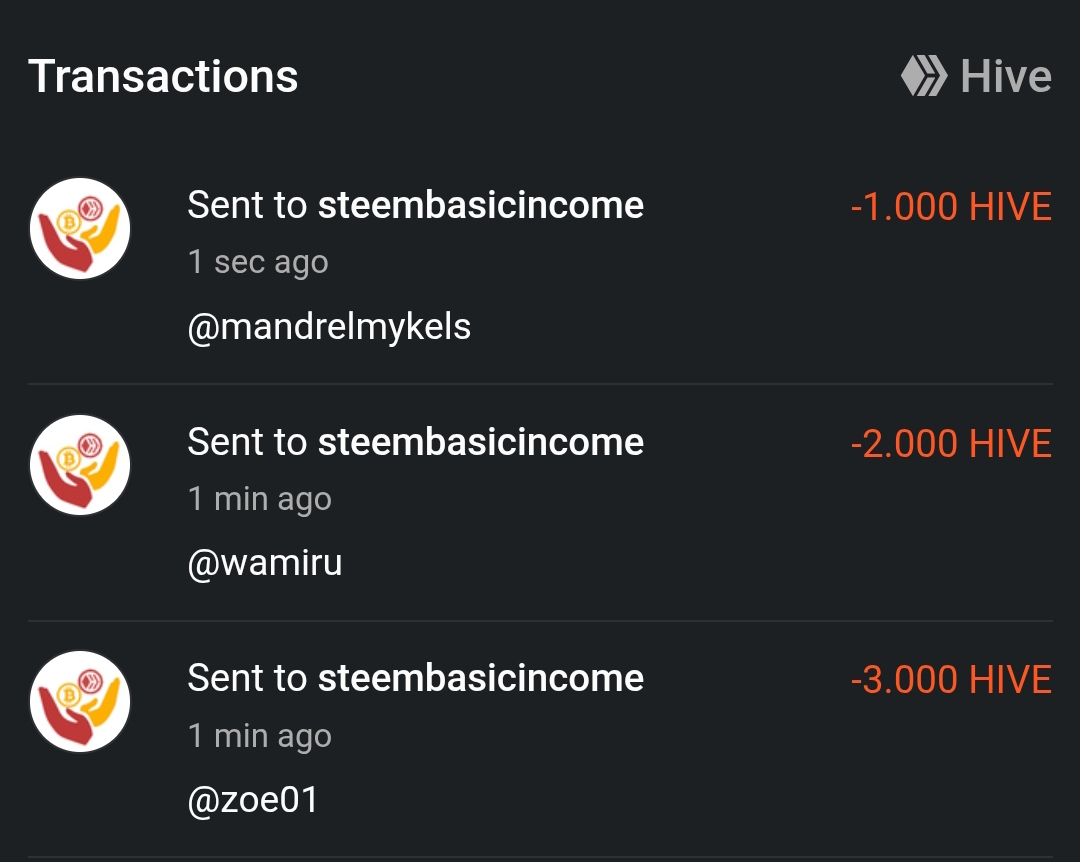The image size is (1080, 862).
Task: Open steembasicincome link in @wamiru transaction
Action: click(x=480, y=442)
